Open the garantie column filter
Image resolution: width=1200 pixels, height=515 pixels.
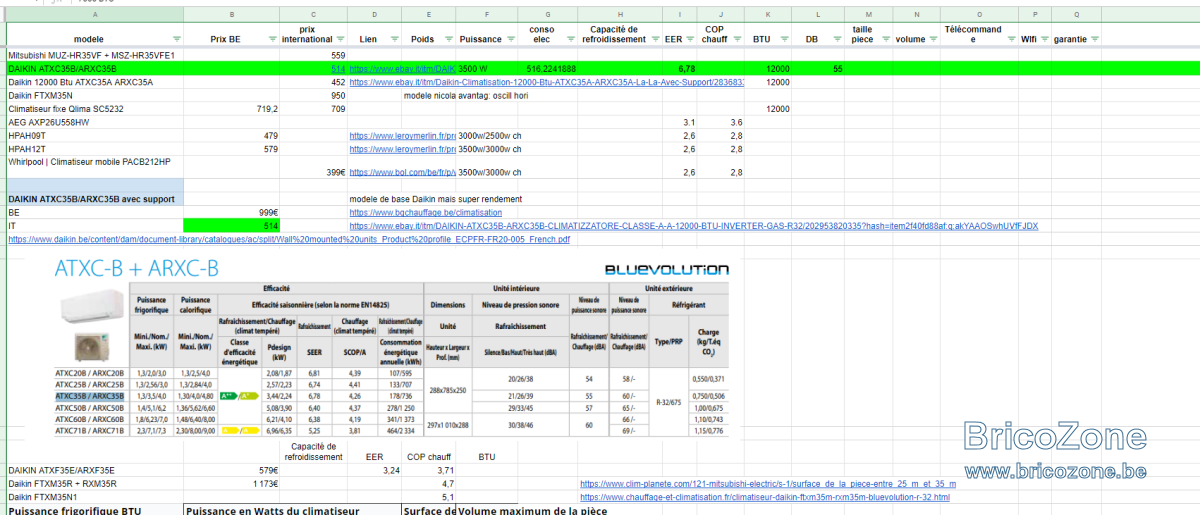[1094, 38]
